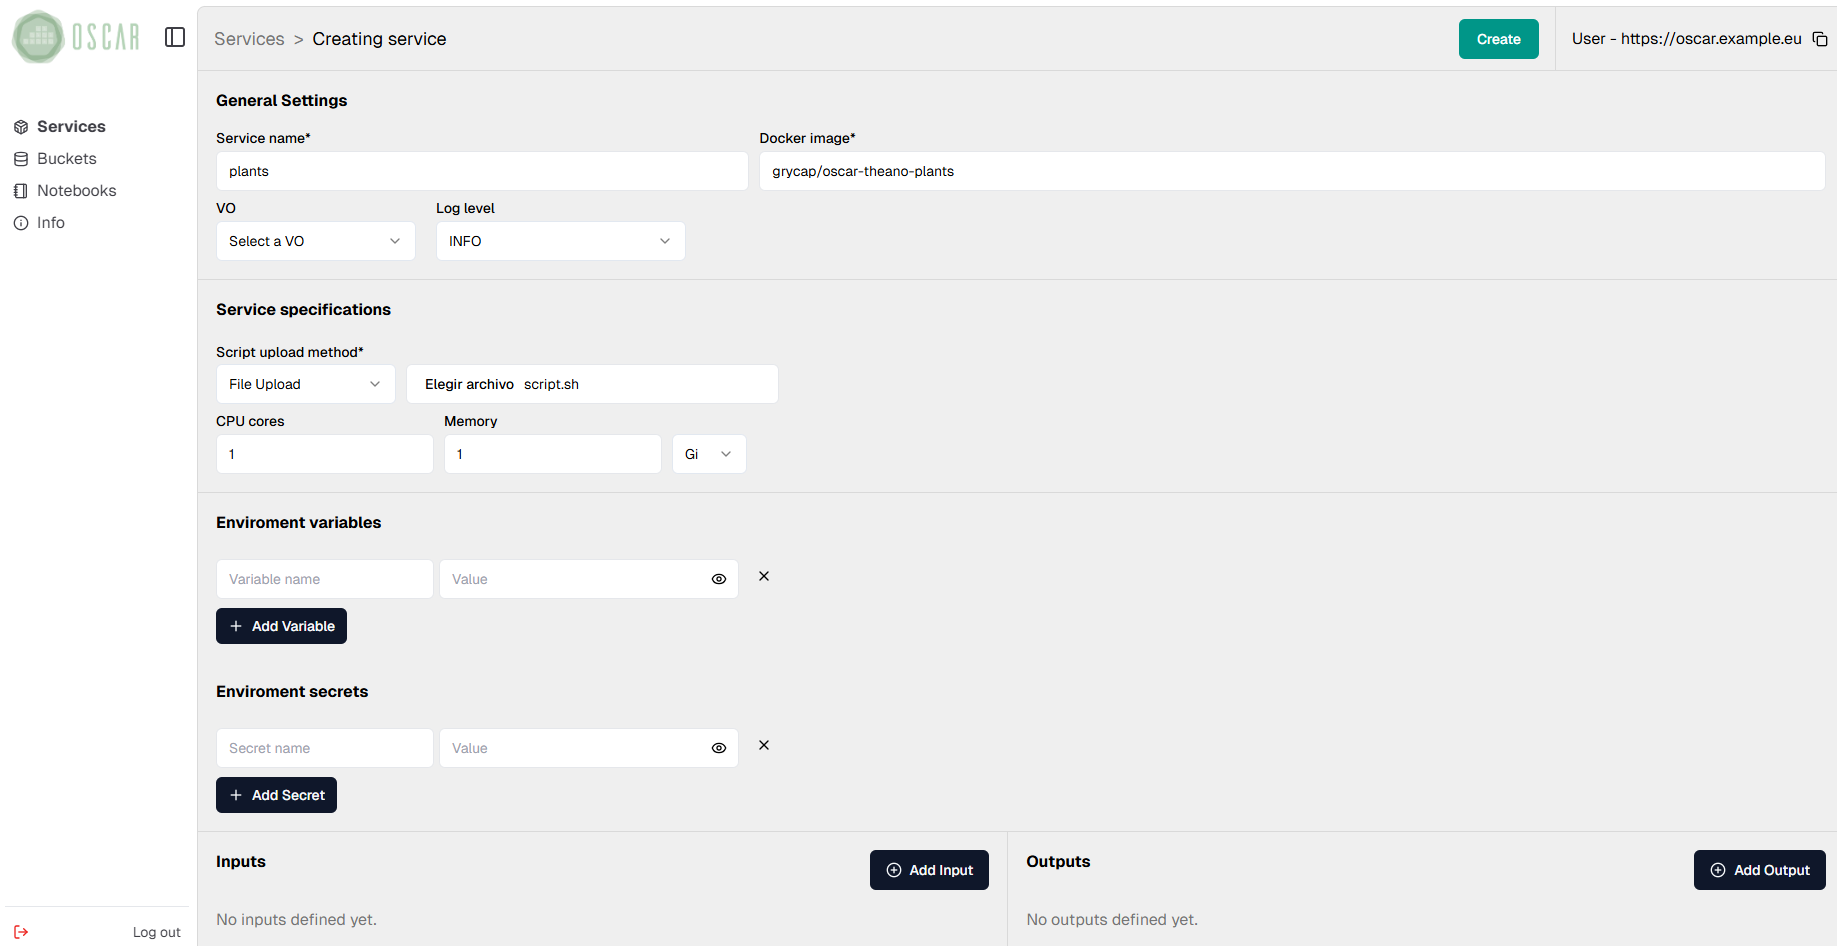Open the Select a VO dropdown

point(315,241)
